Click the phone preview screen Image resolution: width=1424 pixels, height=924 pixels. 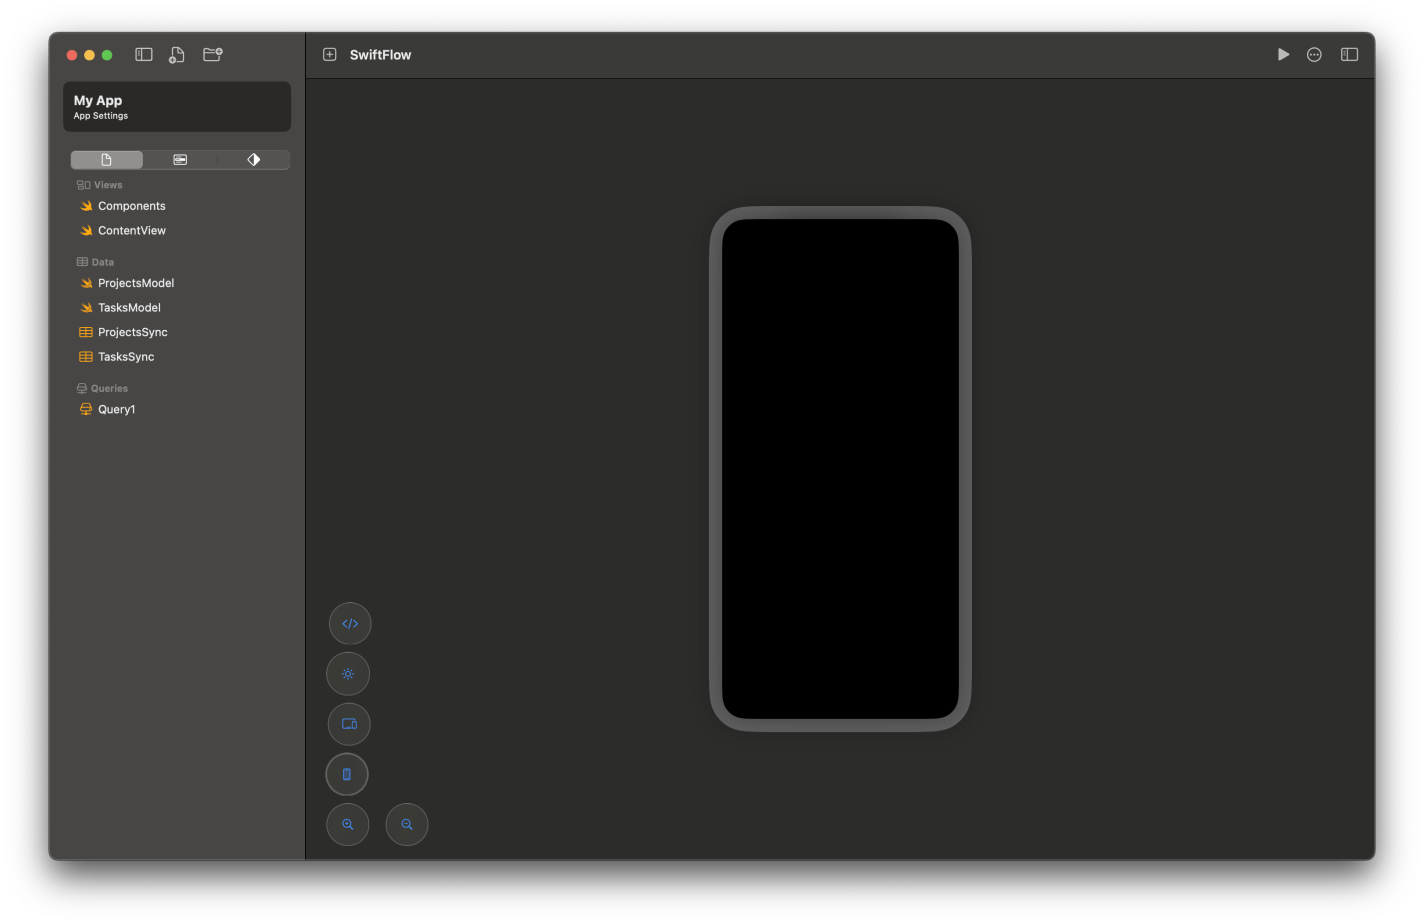(840, 469)
